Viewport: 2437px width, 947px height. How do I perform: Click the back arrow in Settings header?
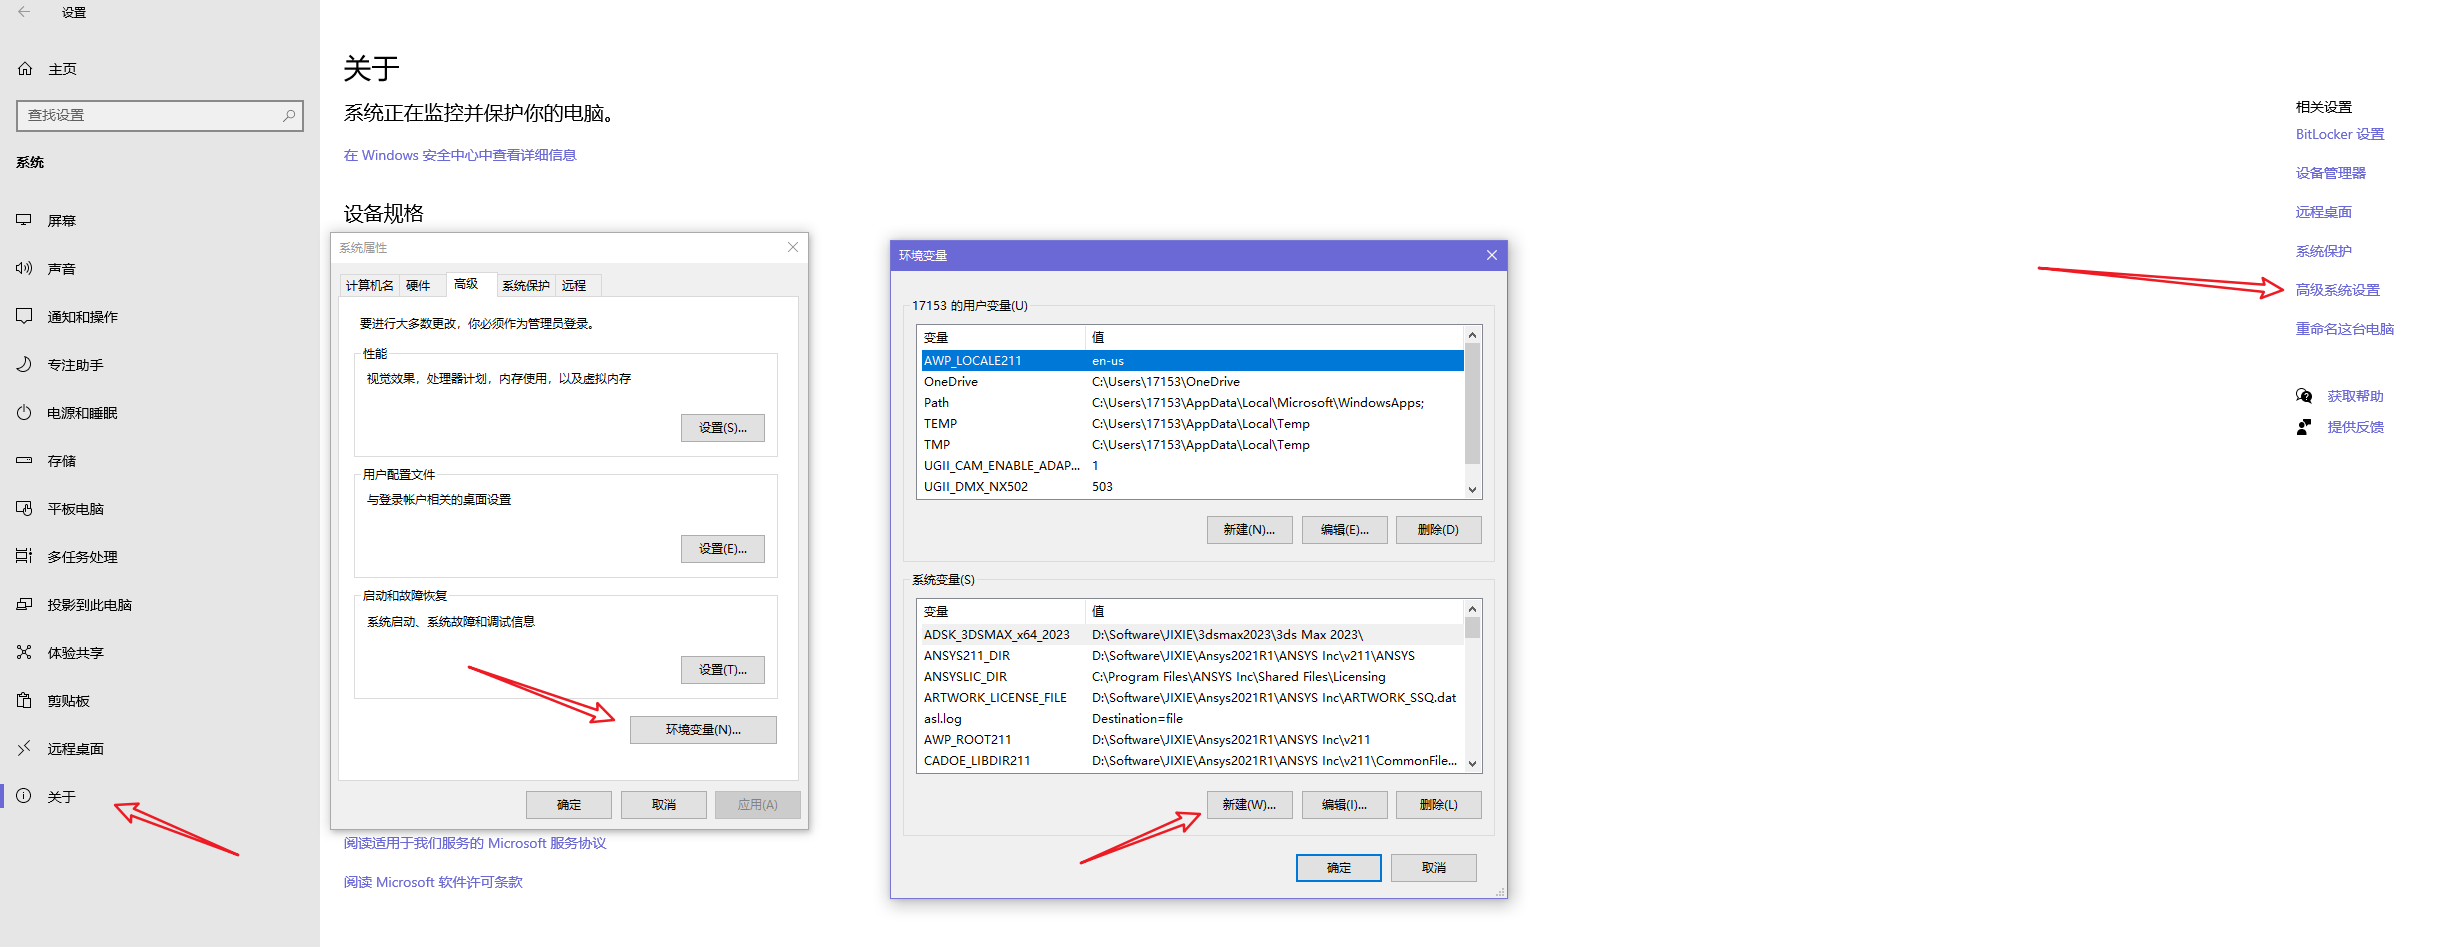coord(24,12)
